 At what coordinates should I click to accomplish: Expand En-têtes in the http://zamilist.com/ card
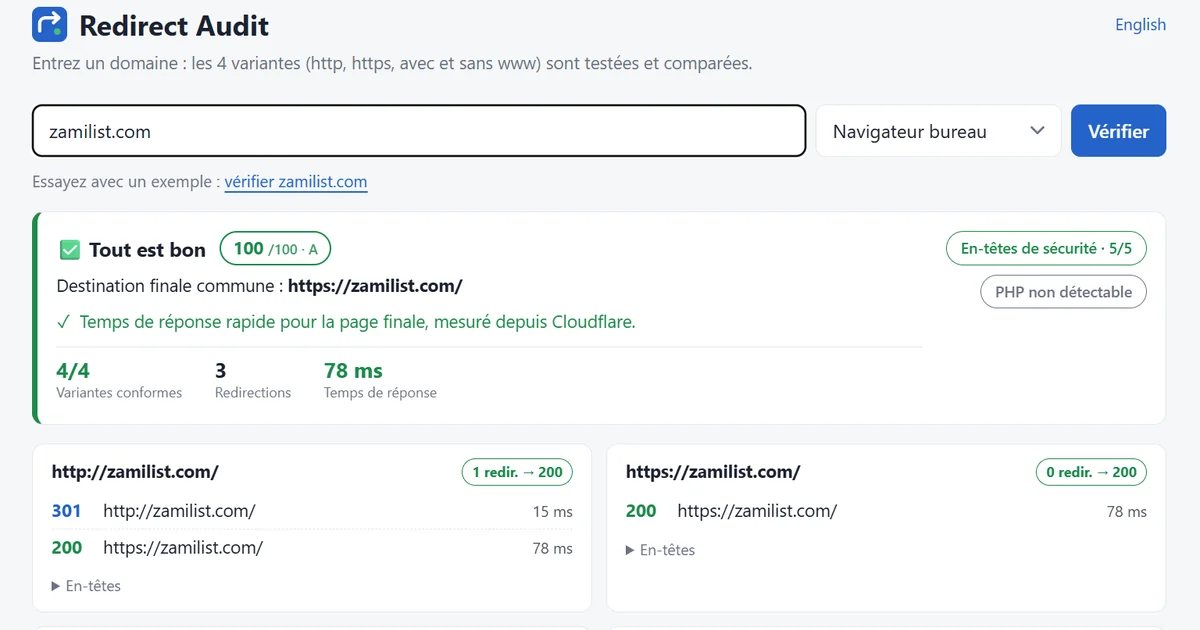86,586
